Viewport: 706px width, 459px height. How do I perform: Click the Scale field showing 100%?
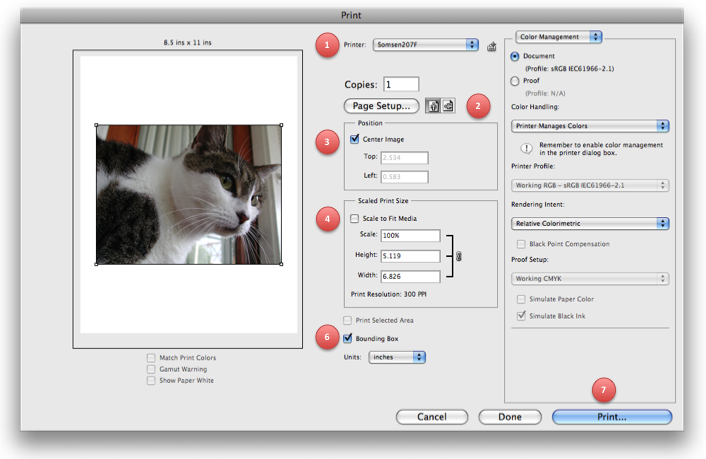pos(410,236)
